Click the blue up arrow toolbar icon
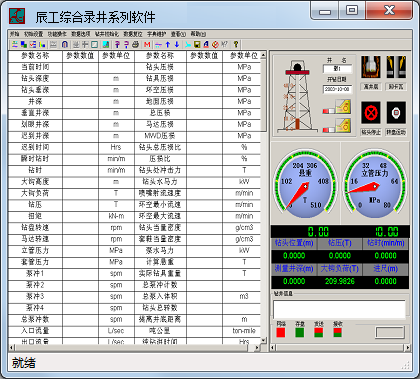 [x=168, y=44]
